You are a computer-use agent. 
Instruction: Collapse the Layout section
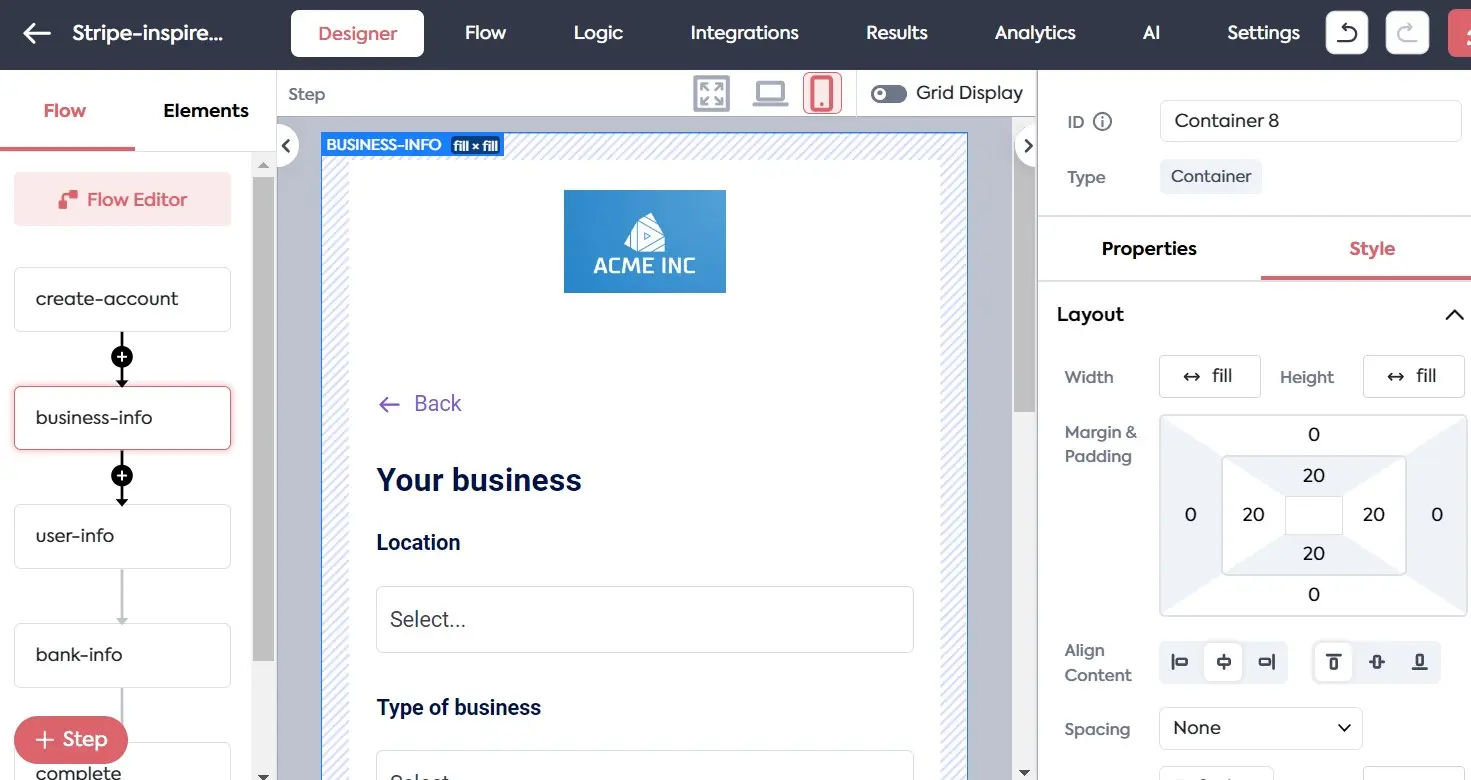click(x=1455, y=314)
